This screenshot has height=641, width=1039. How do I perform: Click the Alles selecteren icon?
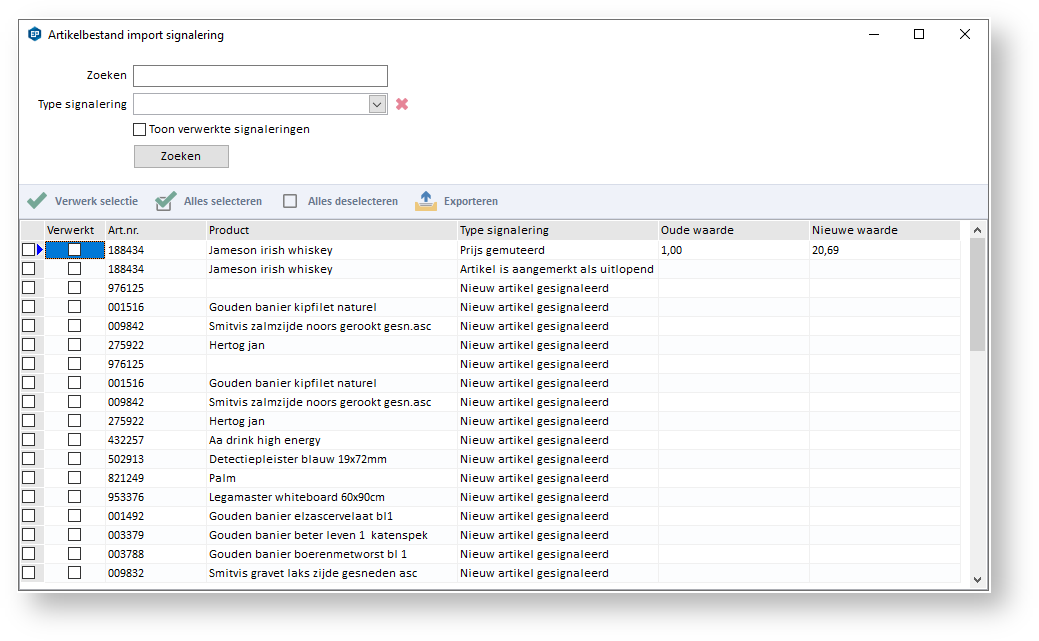tap(166, 201)
